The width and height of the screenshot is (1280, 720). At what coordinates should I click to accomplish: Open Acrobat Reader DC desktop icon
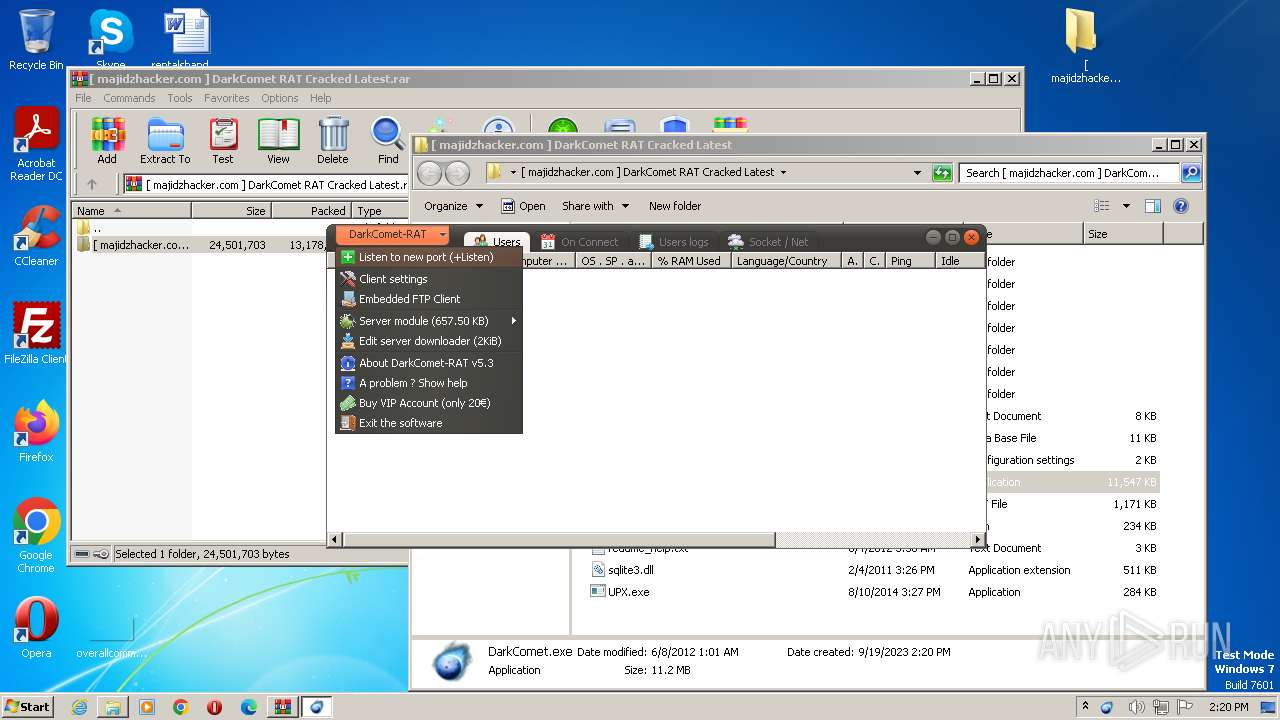36,145
